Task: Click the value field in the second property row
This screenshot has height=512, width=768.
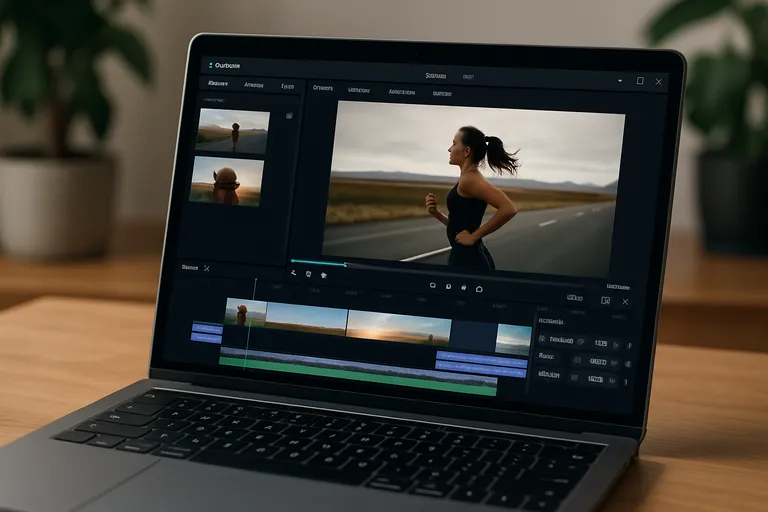Action: (x=597, y=362)
